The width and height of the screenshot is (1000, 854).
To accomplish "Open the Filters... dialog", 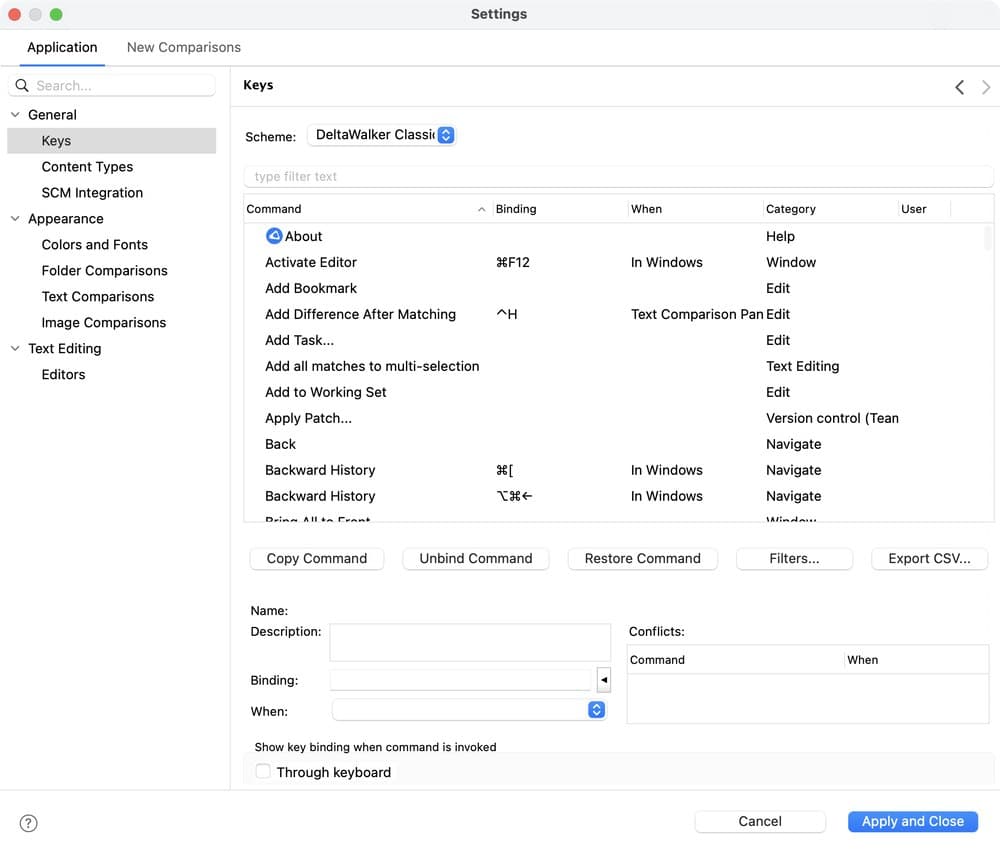I will pos(795,559).
